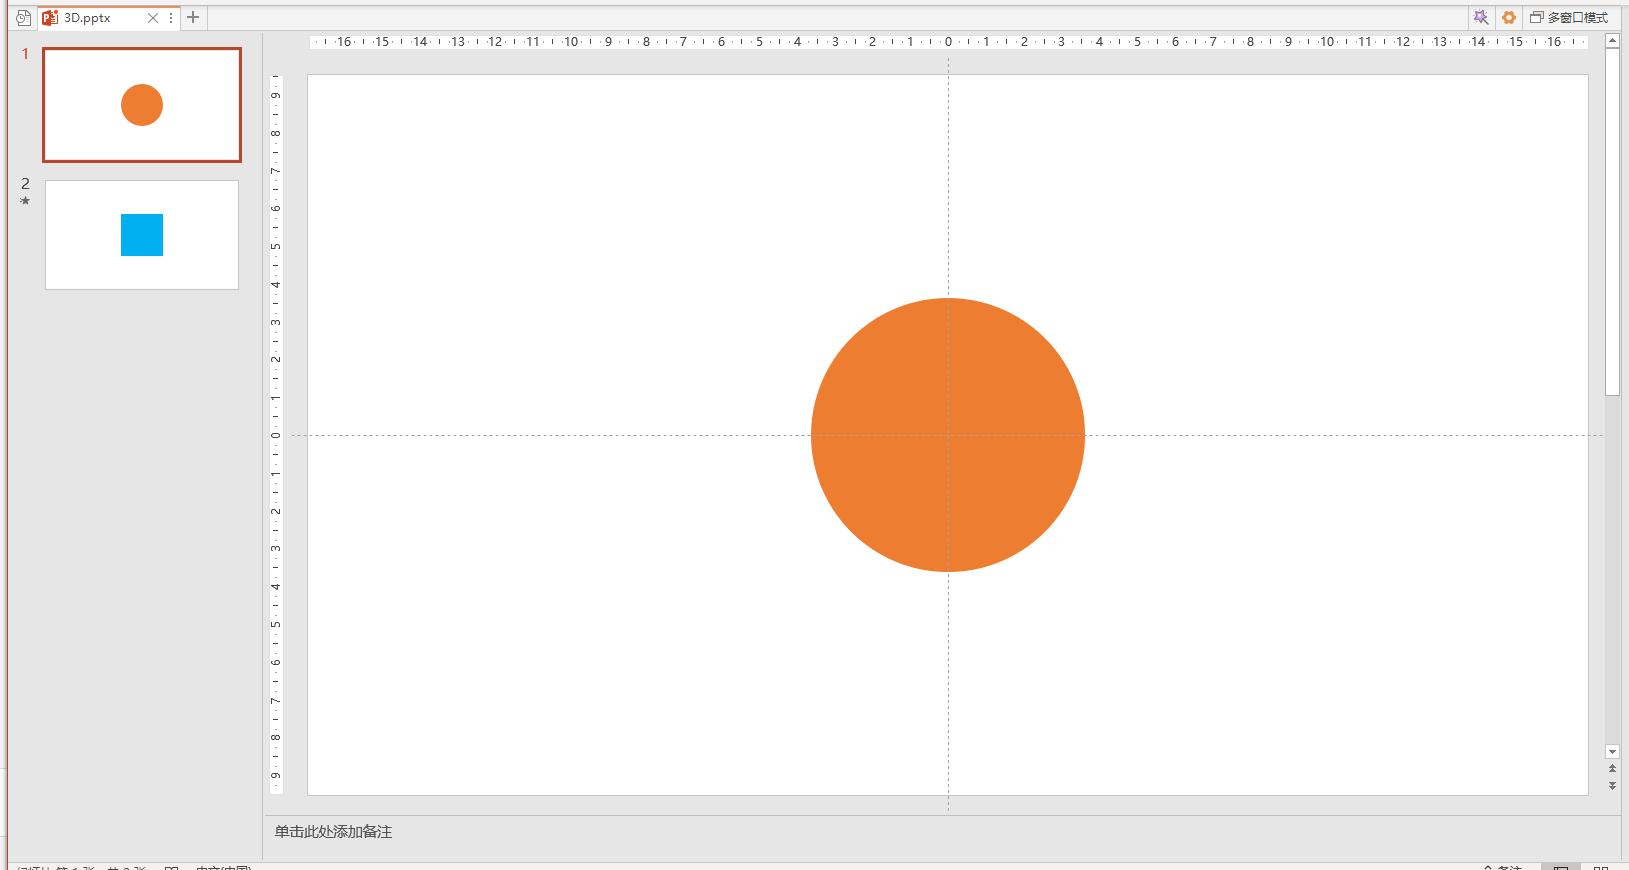Close the 3D.pptx tab
1629x870 pixels.
(x=153, y=18)
